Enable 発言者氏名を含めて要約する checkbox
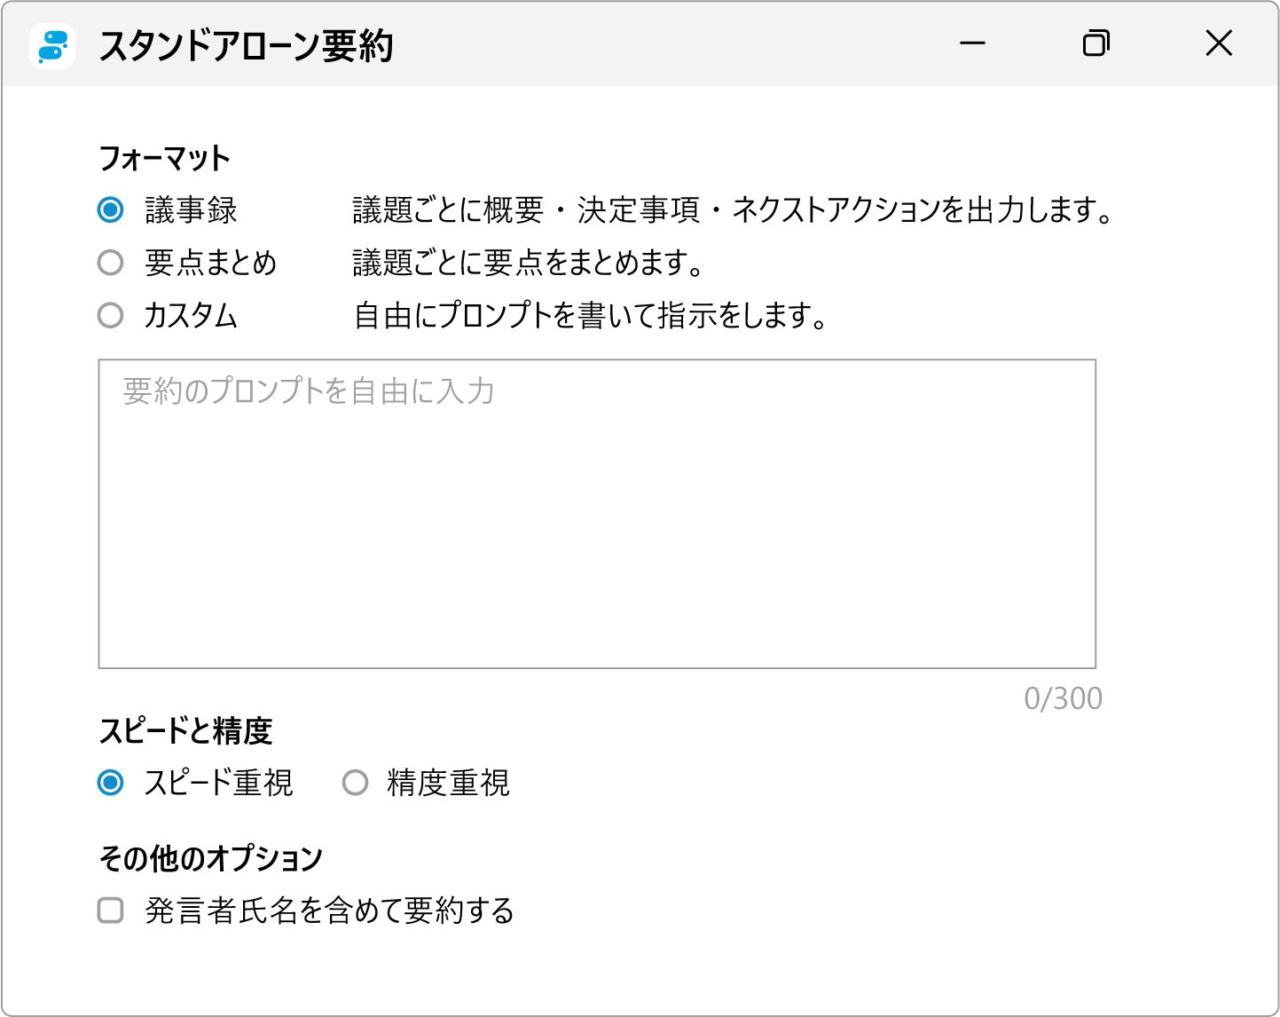This screenshot has width=1280, height=1017. point(111,910)
